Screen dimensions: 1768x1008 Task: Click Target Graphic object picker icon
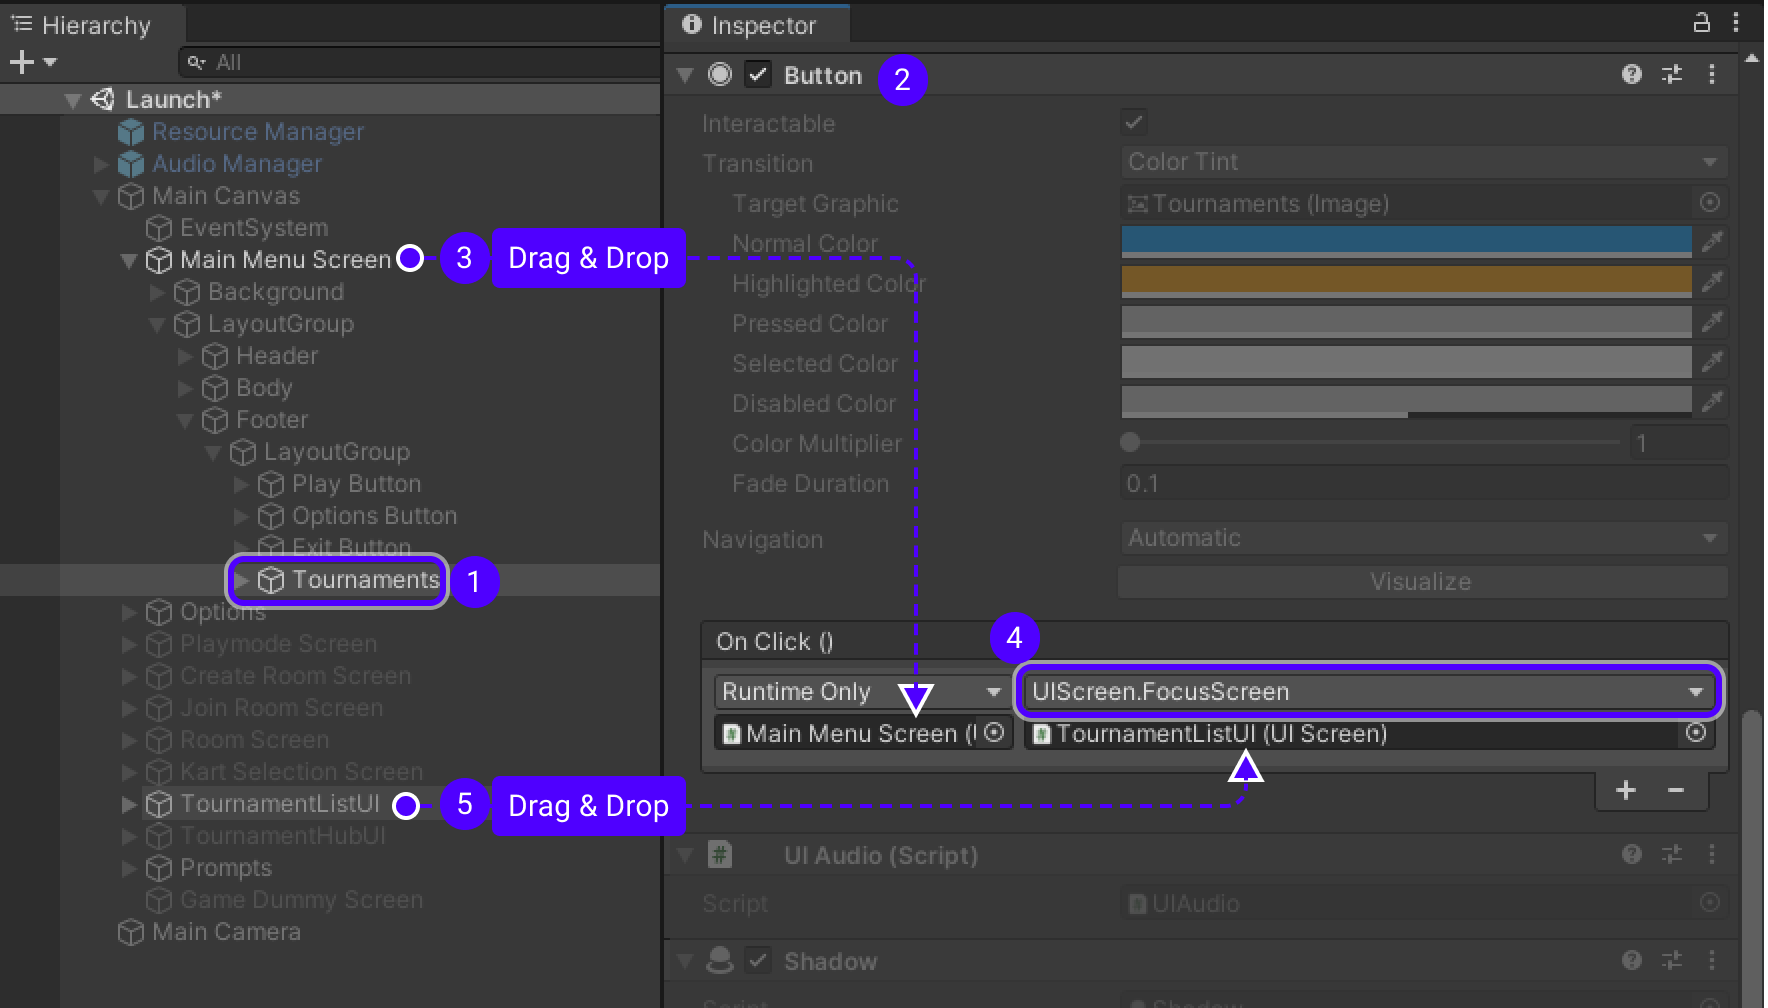click(x=1710, y=203)
